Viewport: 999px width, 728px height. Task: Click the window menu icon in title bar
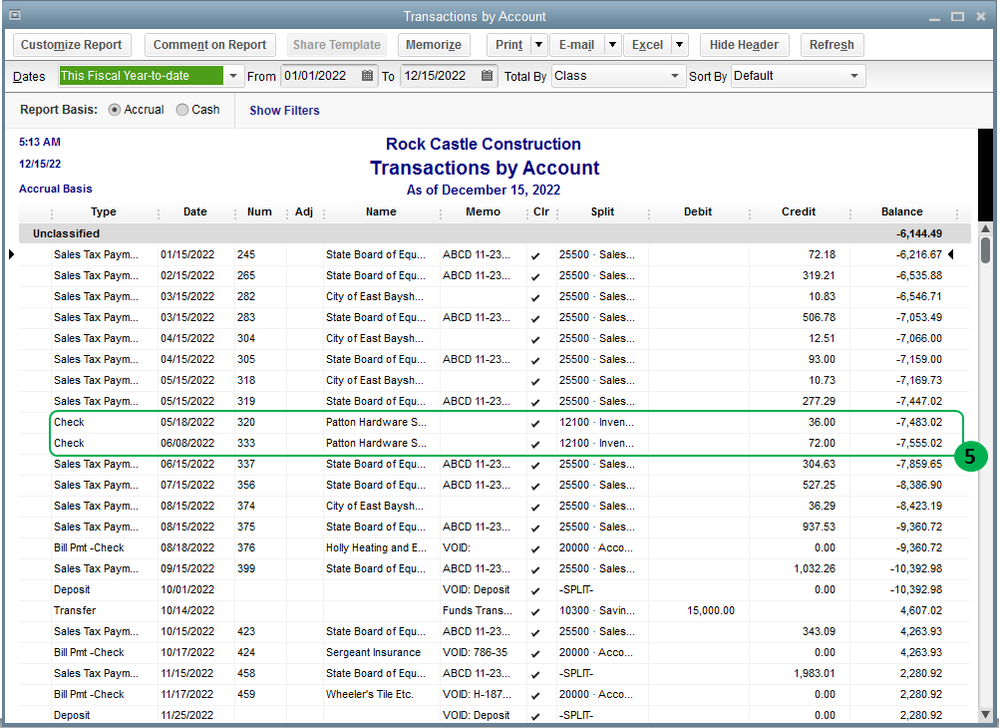pyautogui.click(x=13, y=16)
